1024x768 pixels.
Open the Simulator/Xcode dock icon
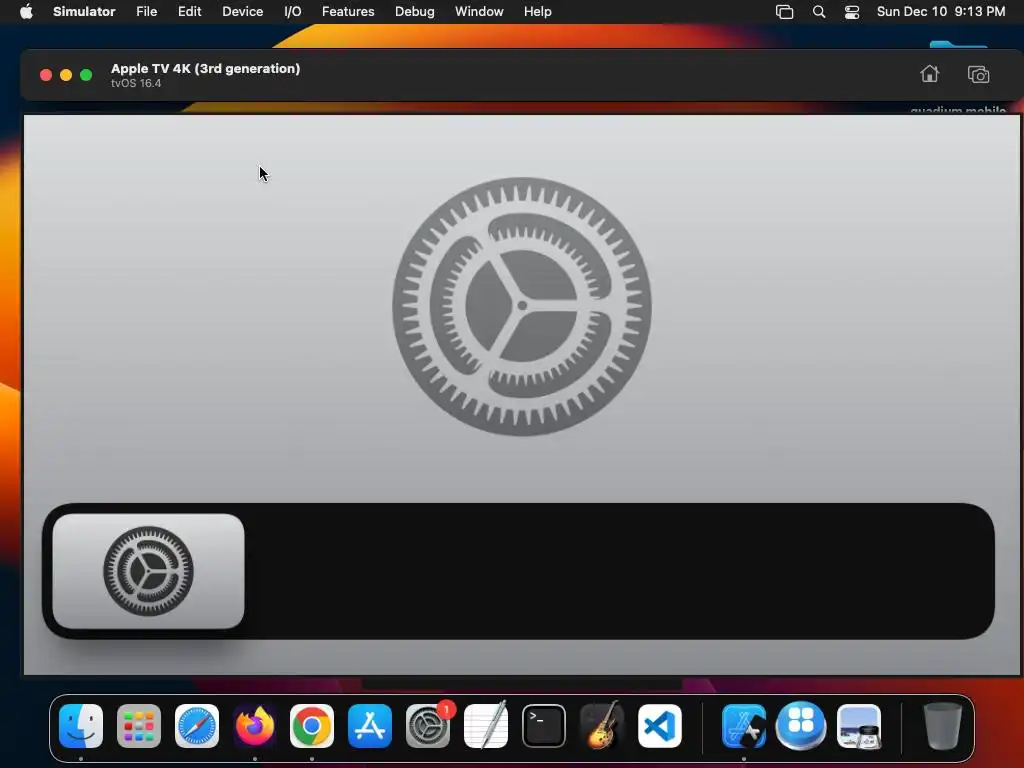pyautogui.click(x=744, y=726)
